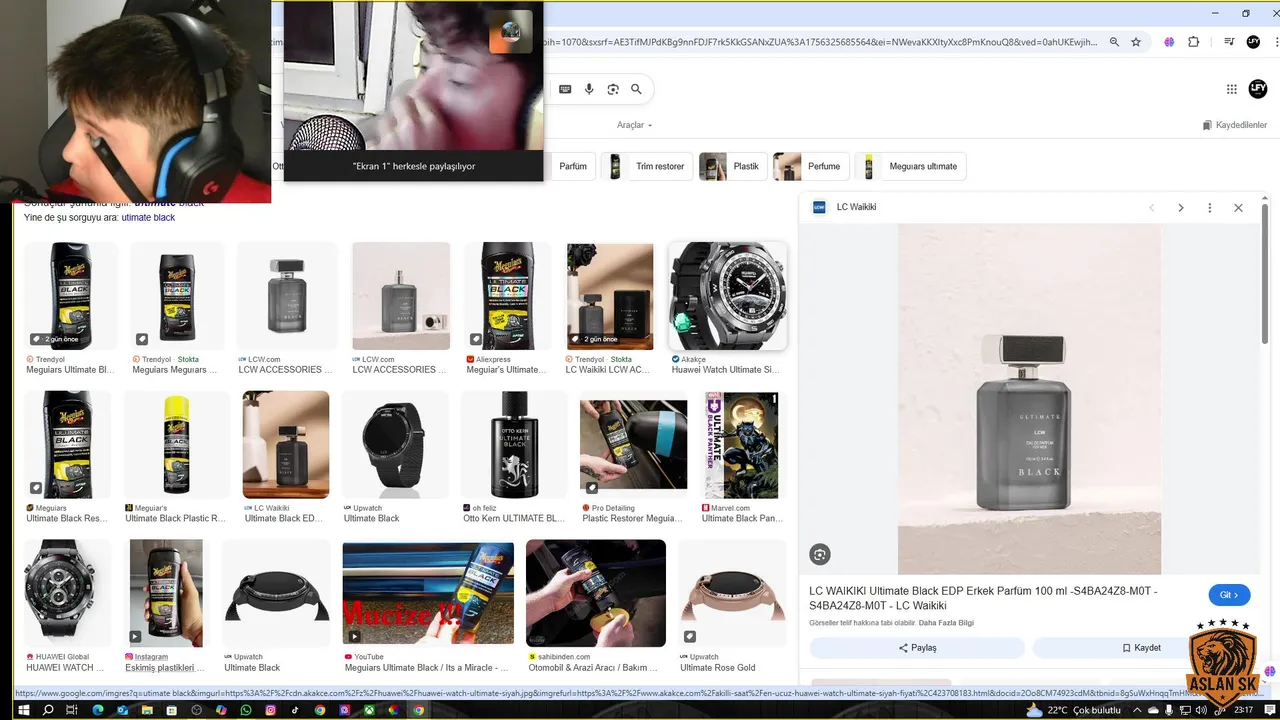This screenshot has width=1280, height=720.
Task: Open sahibinden.com Otomobil result thumbnail
Action: tap(596, 594)
